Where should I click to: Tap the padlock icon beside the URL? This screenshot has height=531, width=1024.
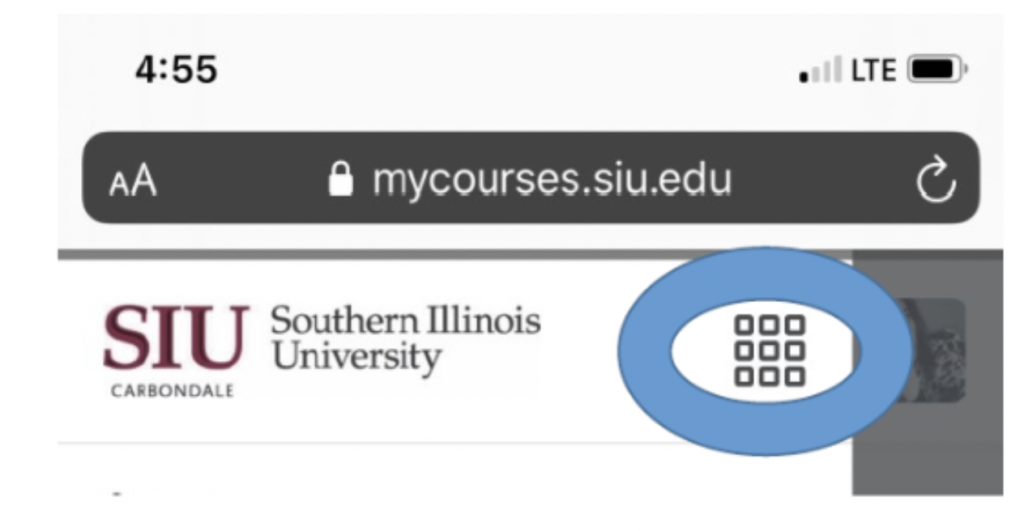[340, 179]
